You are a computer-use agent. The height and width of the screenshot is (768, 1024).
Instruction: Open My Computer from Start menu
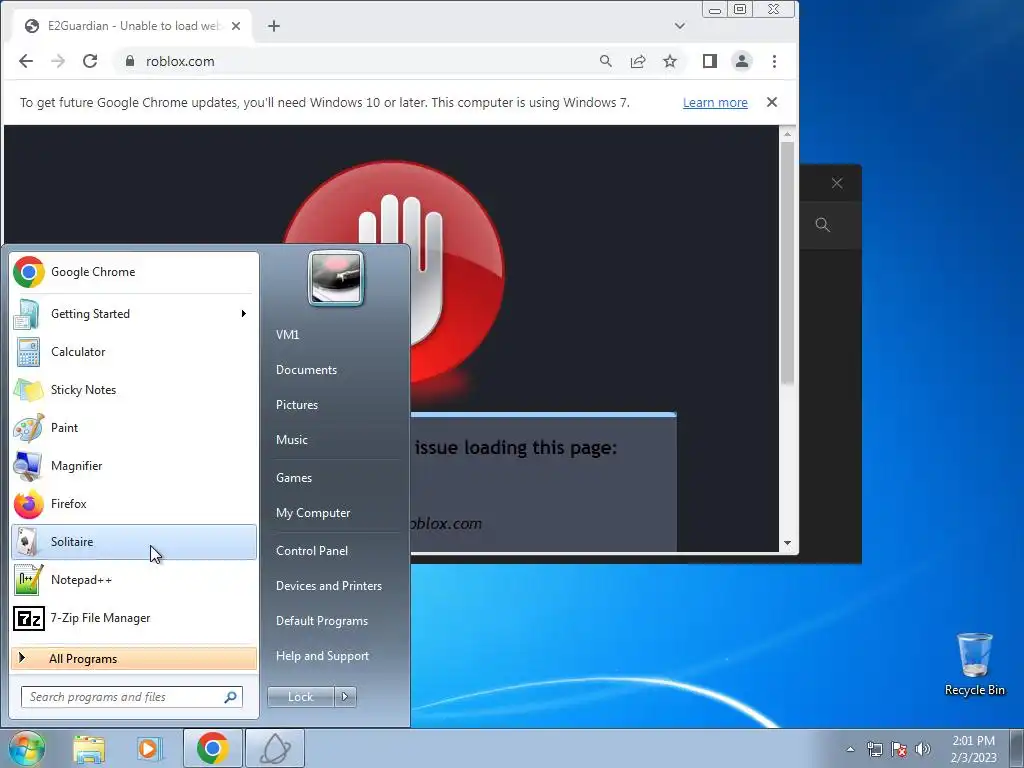[x=313, y=513]
